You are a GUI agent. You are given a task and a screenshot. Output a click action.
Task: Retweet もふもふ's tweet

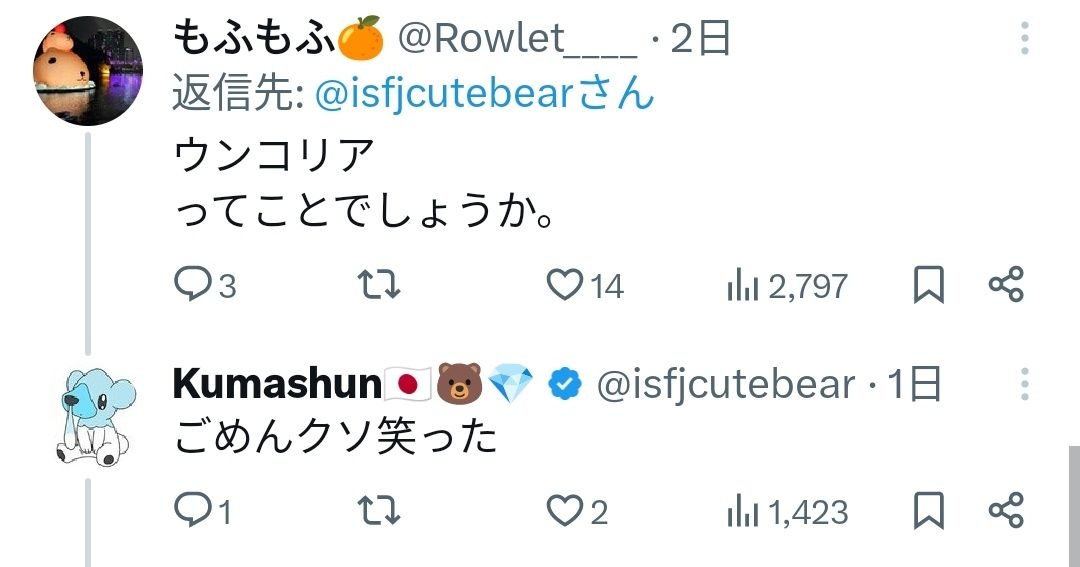click(379, 286)
